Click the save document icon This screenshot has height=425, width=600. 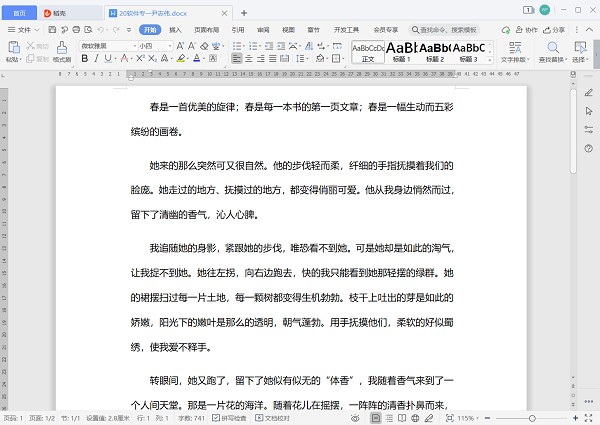click(x=52, y=30)
